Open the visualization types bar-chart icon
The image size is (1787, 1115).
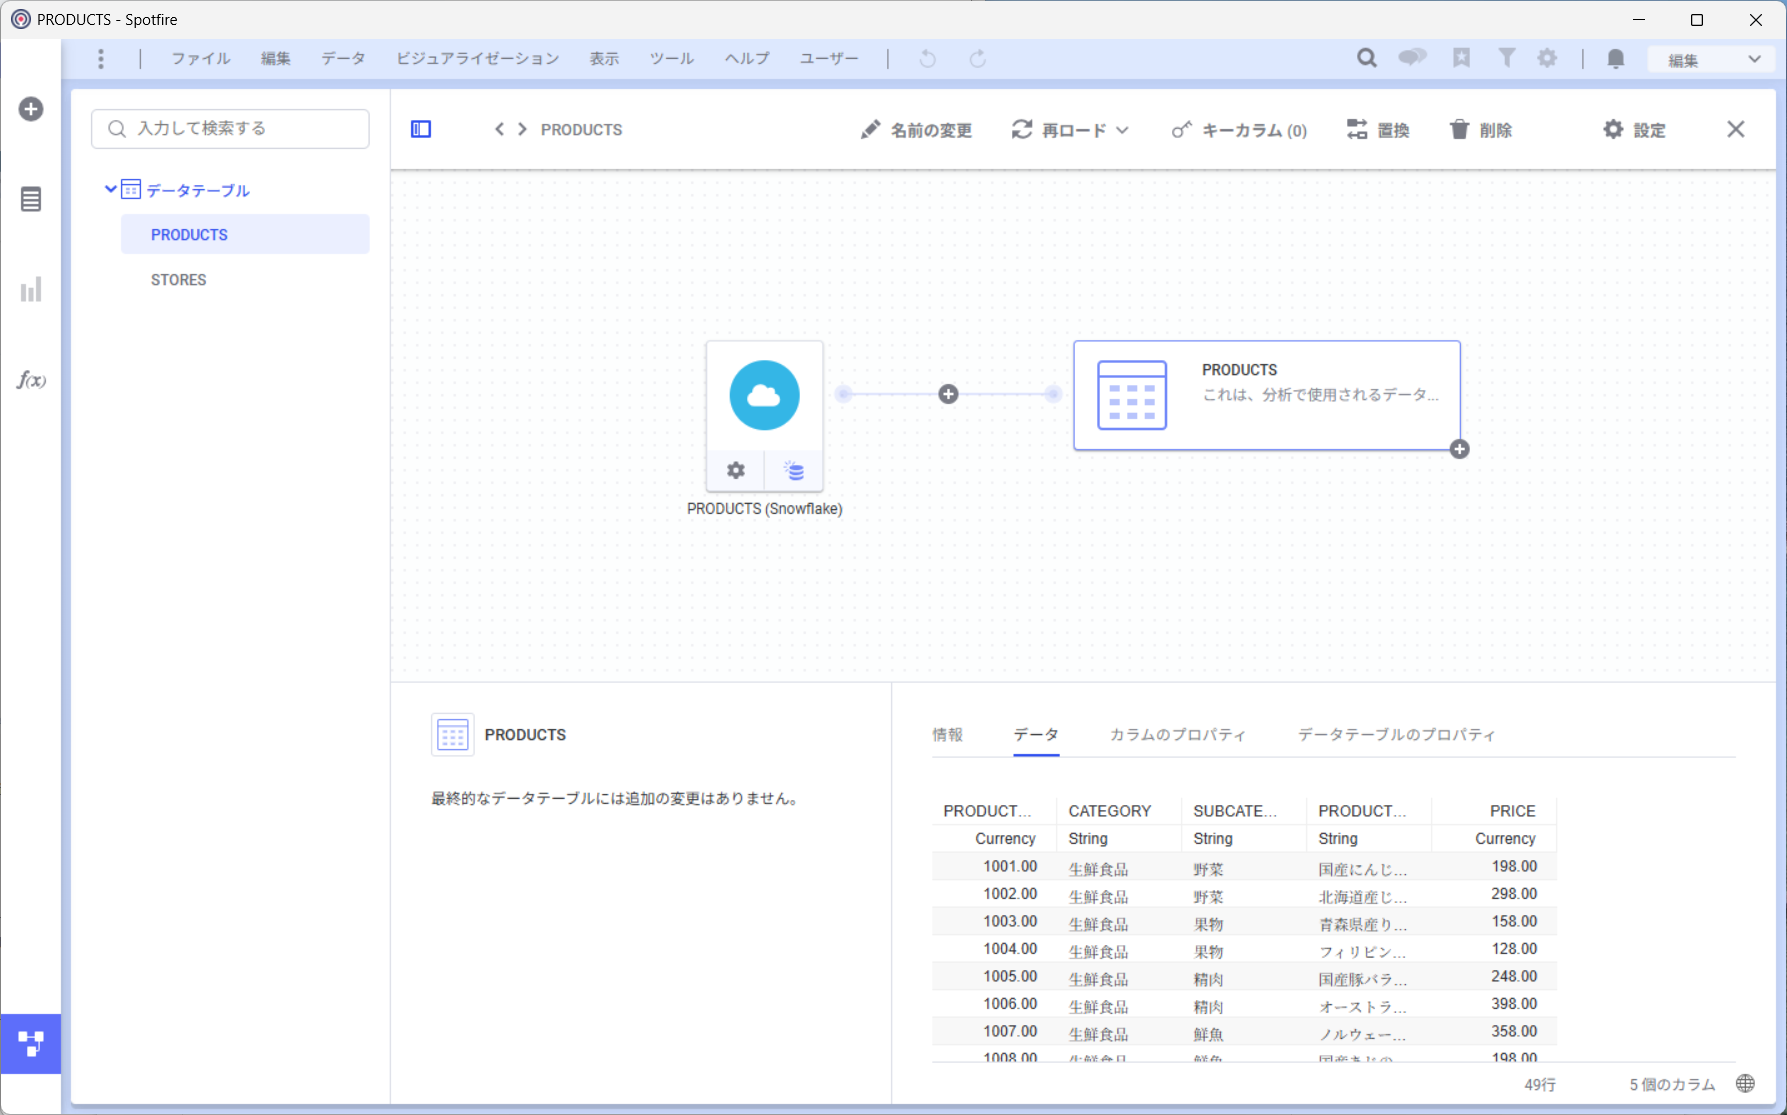pos(31,290)
